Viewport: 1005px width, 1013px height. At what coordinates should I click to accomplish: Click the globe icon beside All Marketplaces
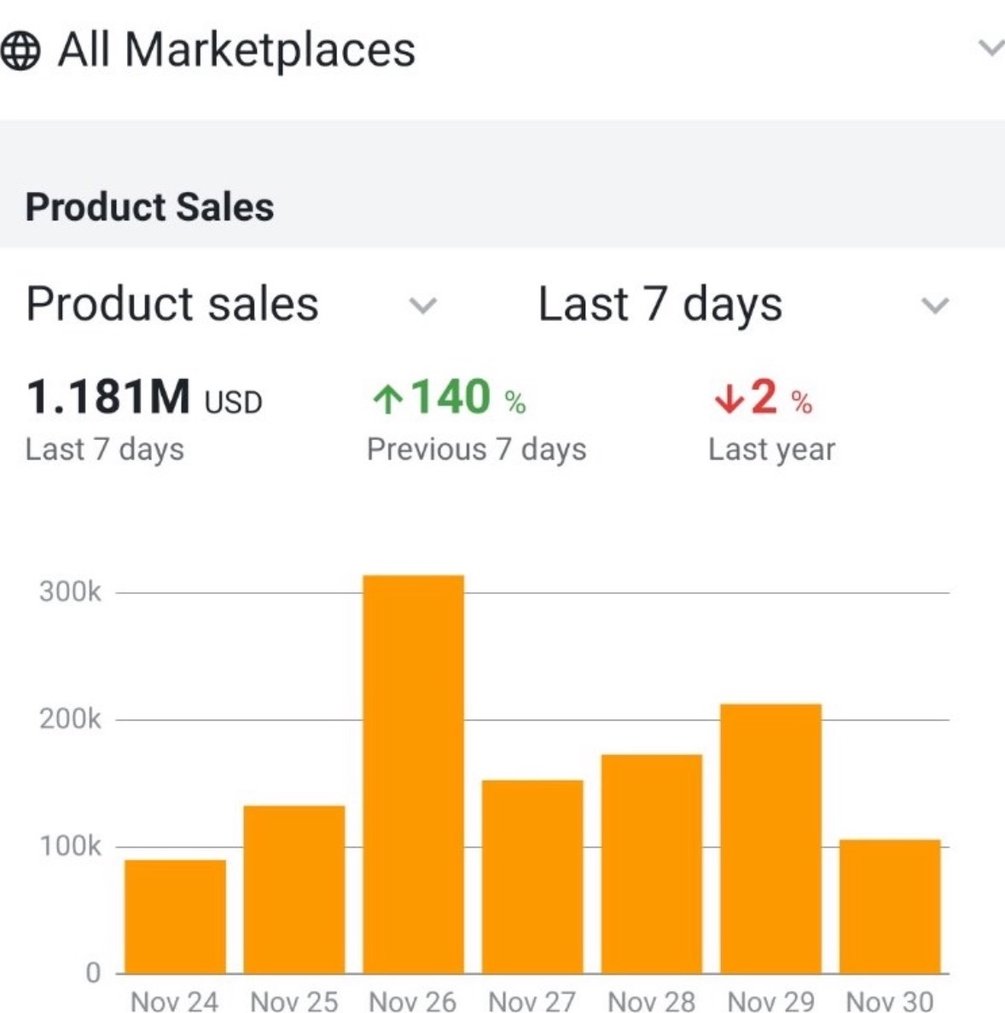(22, 51)
